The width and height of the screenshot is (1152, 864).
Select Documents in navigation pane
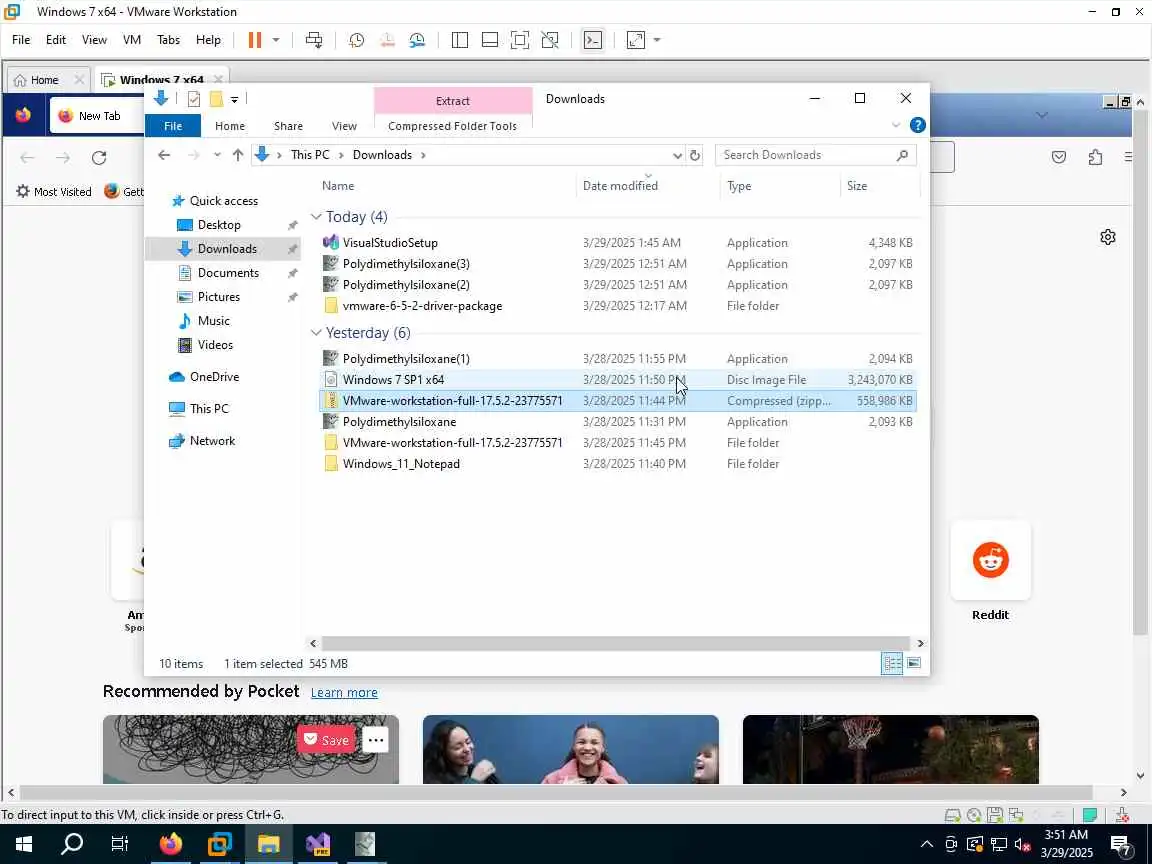pos(228,273)
